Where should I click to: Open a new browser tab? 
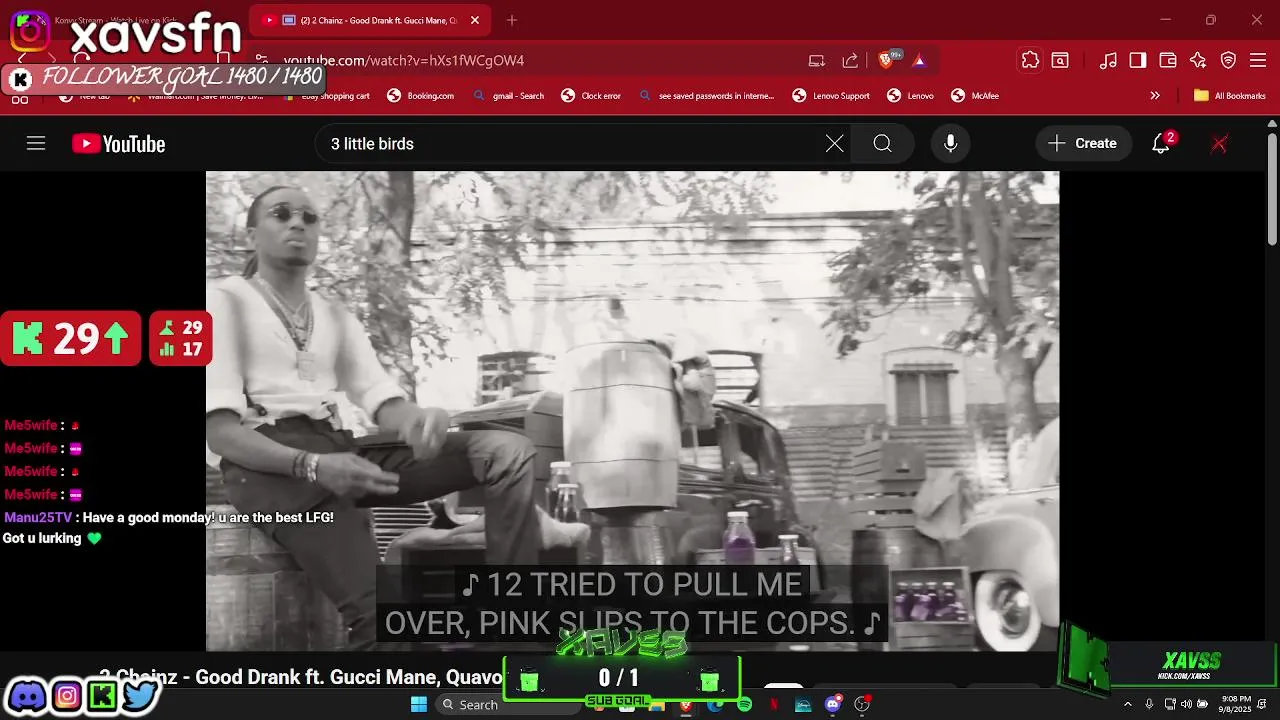point(512,20)
